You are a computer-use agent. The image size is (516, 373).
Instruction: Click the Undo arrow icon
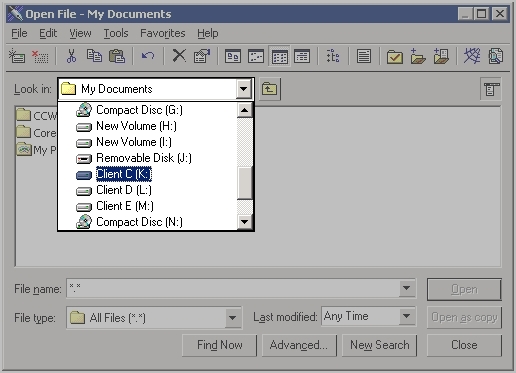pos(148,56)
